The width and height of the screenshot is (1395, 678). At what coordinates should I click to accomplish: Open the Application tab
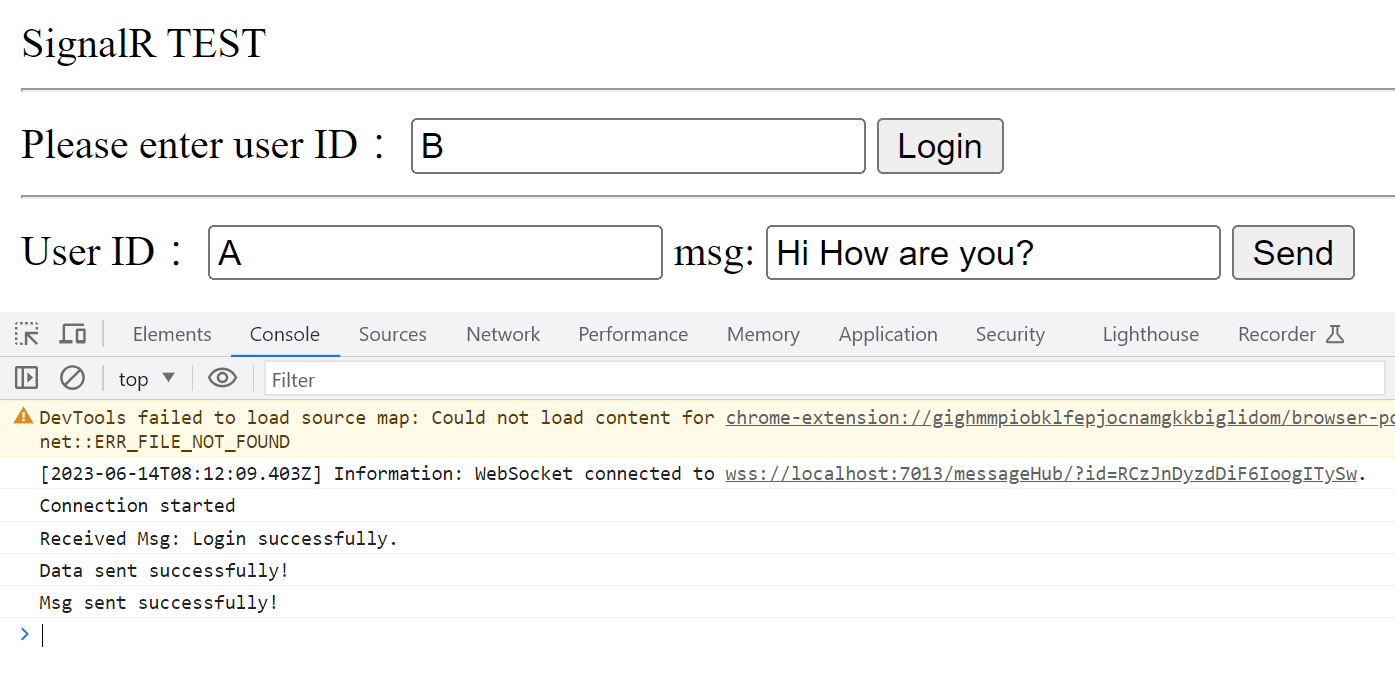888,334
